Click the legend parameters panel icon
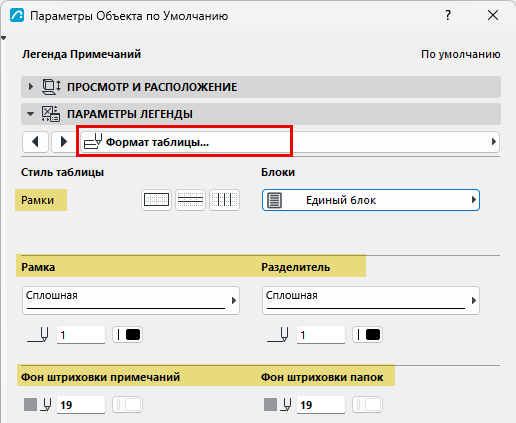Viewport: 516px width, 423px height. point(51,114)
